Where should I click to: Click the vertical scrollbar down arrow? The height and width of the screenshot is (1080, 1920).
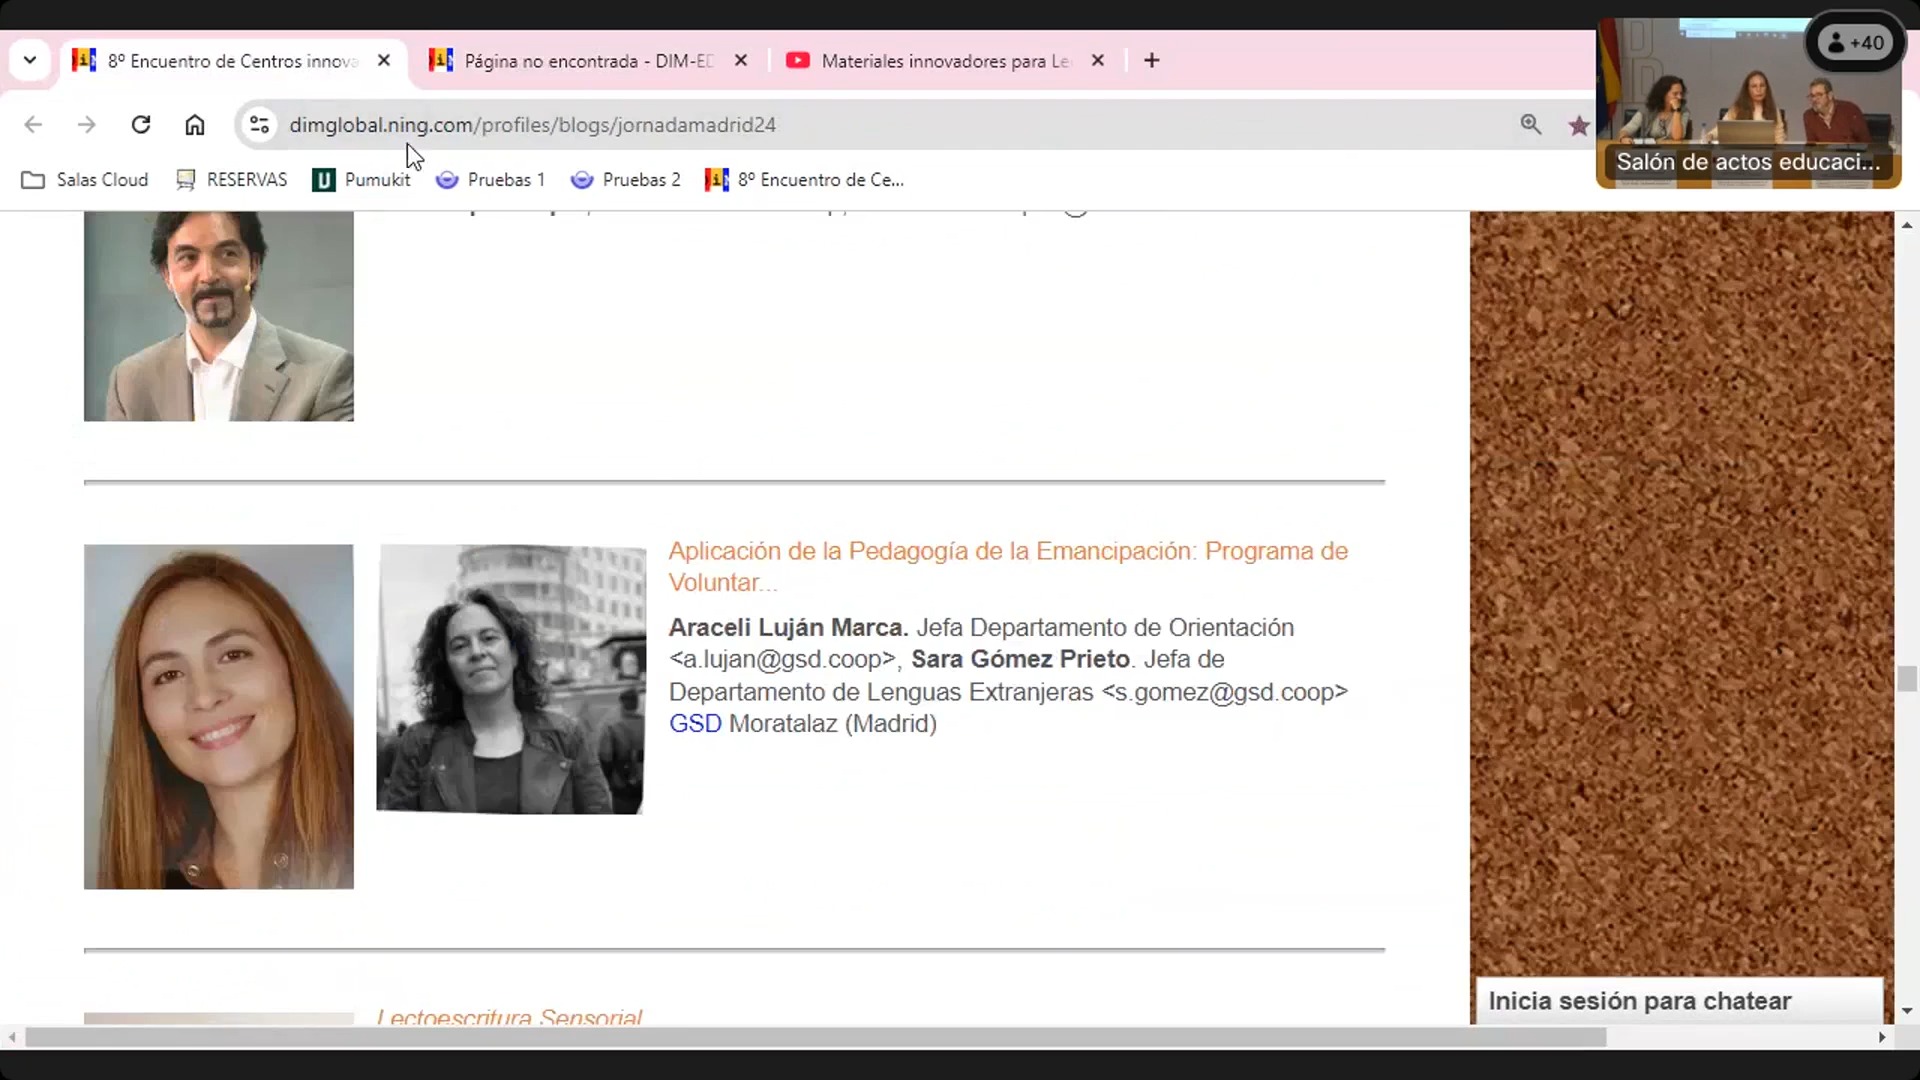(1907, 1011)
